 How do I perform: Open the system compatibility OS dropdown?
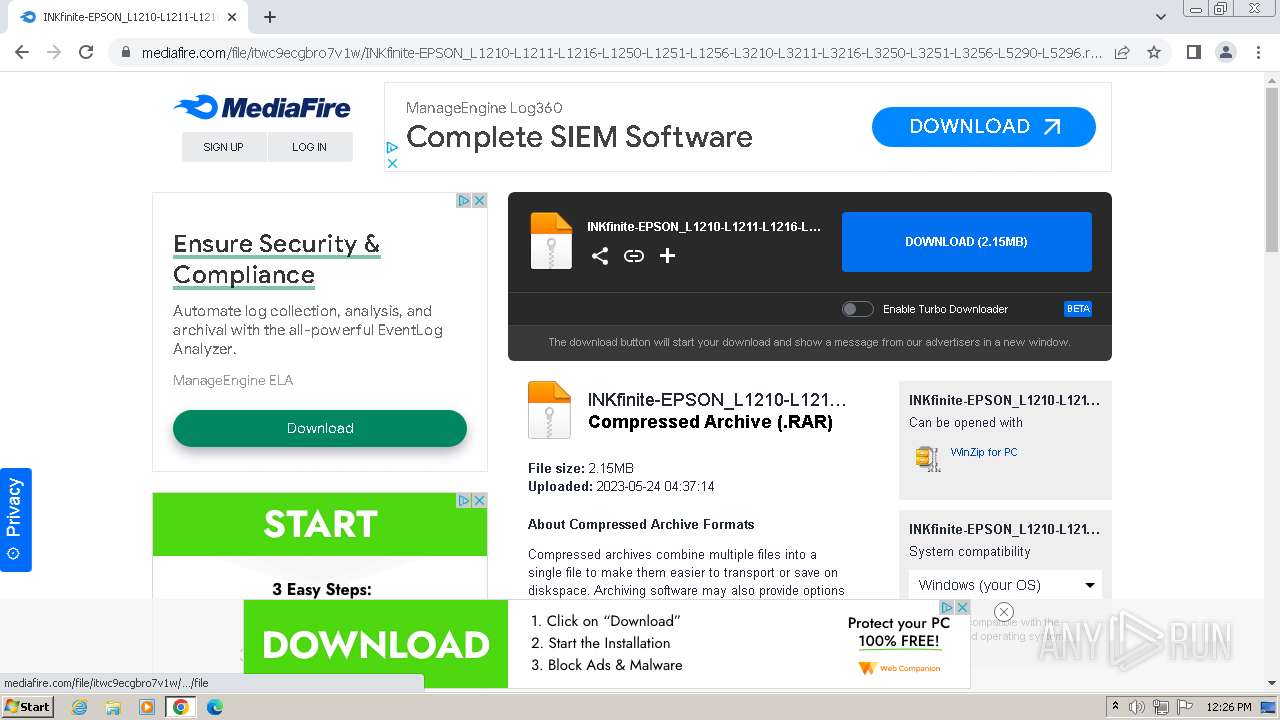pos(1005,585)
